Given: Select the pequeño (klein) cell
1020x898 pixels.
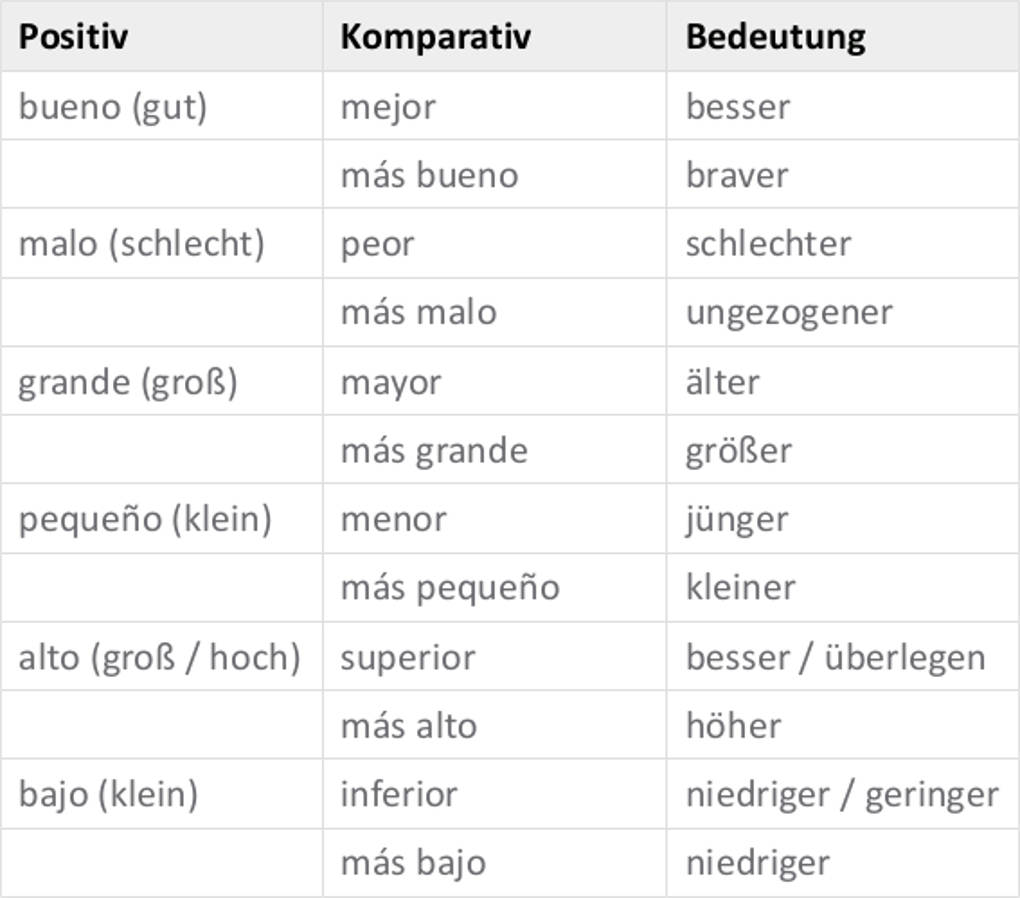Looking at the screenshot, I should click(x=145, y=520).
